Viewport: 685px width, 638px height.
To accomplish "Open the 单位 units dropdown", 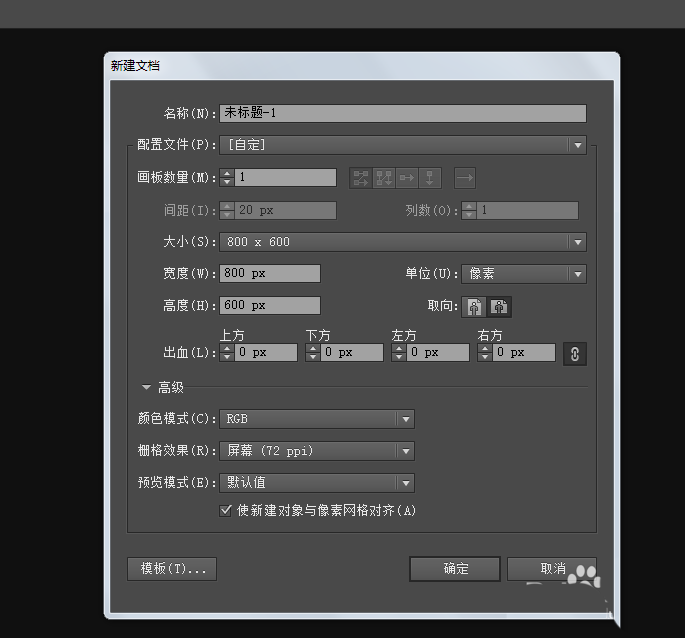I will pyautogui.click(x=524, y=274).
